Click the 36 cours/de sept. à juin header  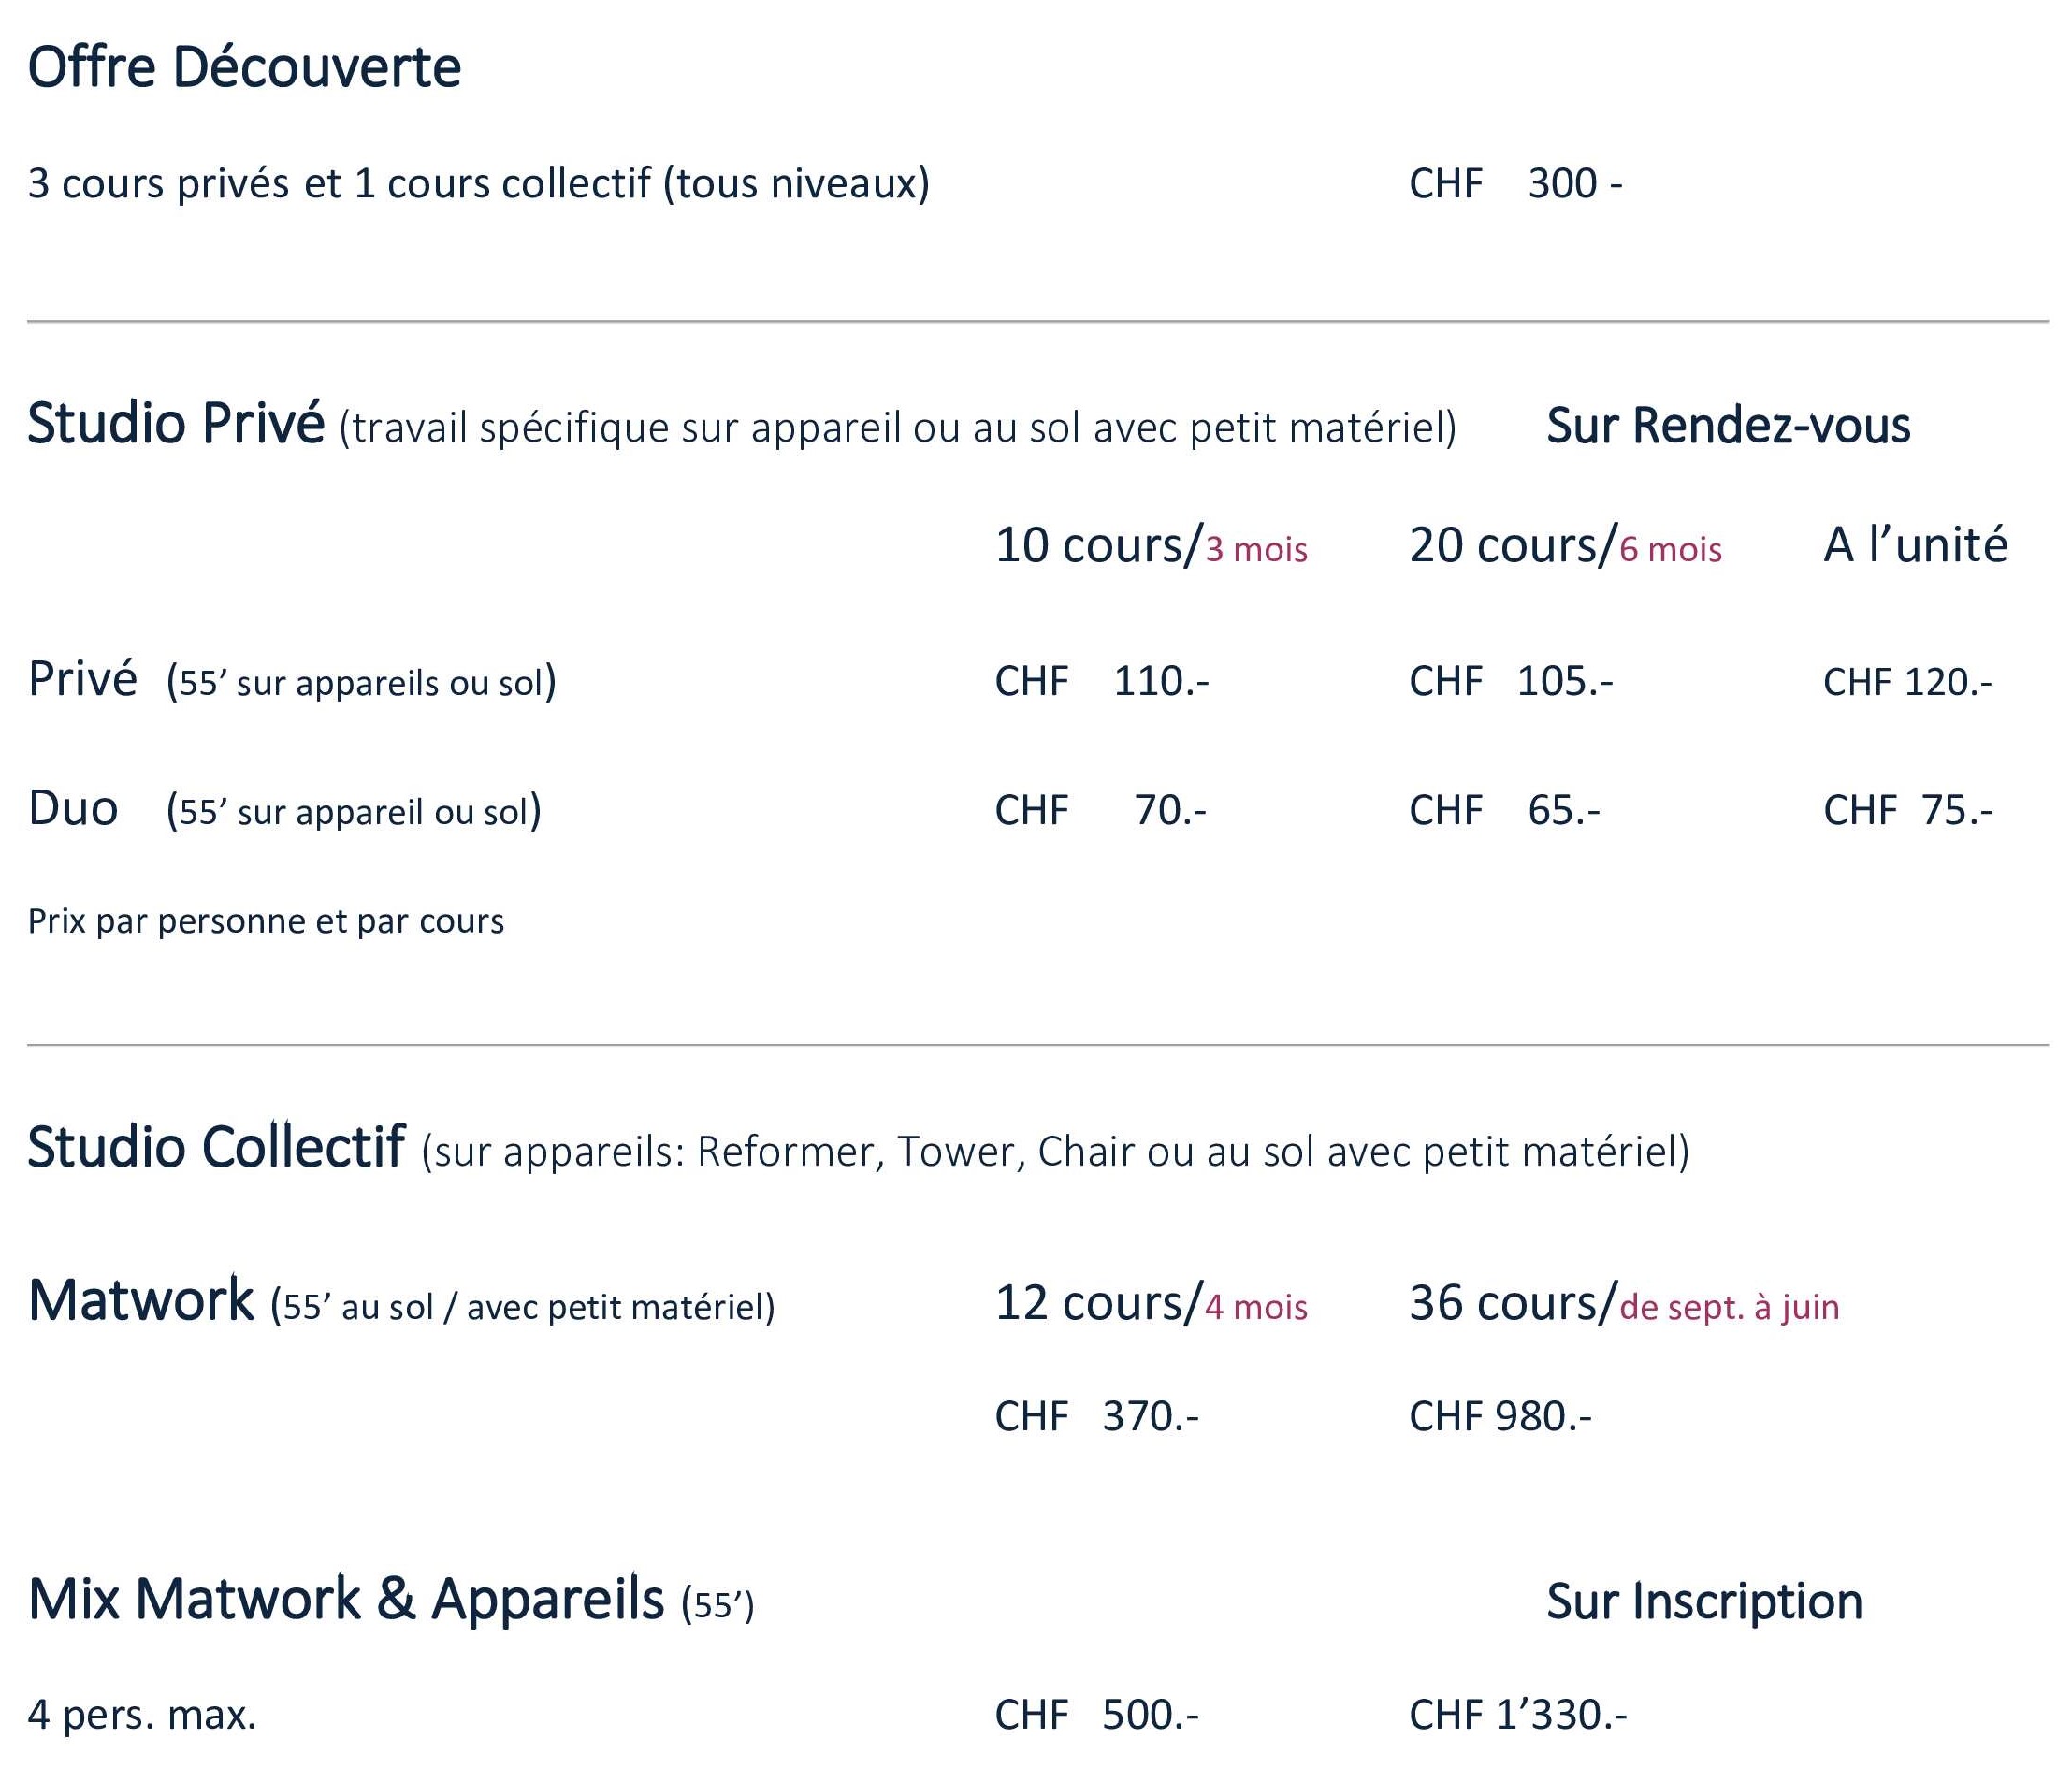(1624, 1304)
